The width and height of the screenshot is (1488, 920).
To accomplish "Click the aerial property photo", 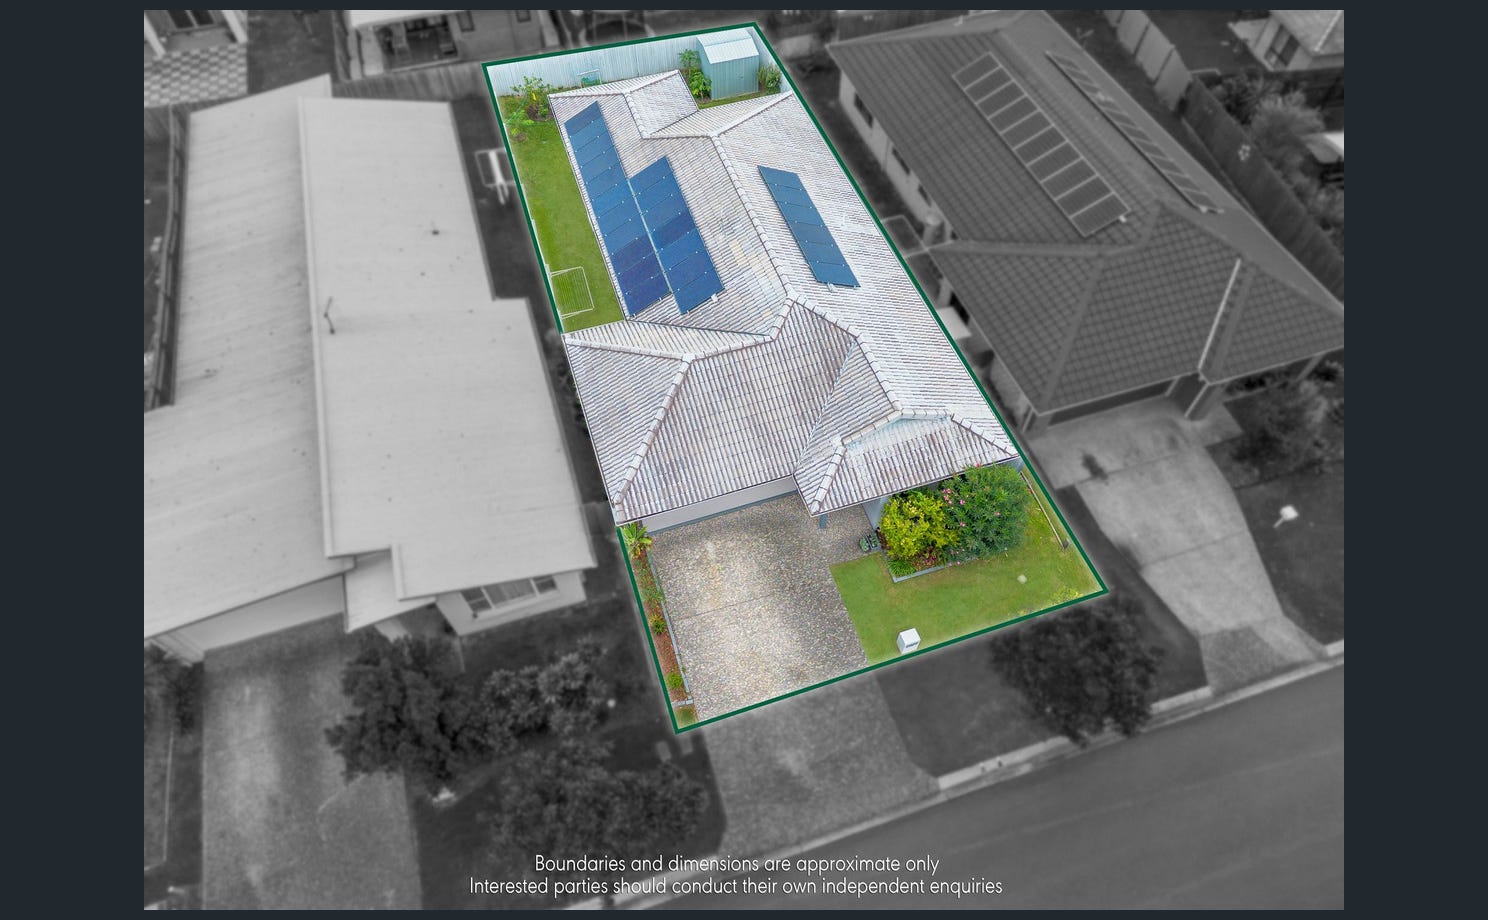I will (x=743, y=460).
